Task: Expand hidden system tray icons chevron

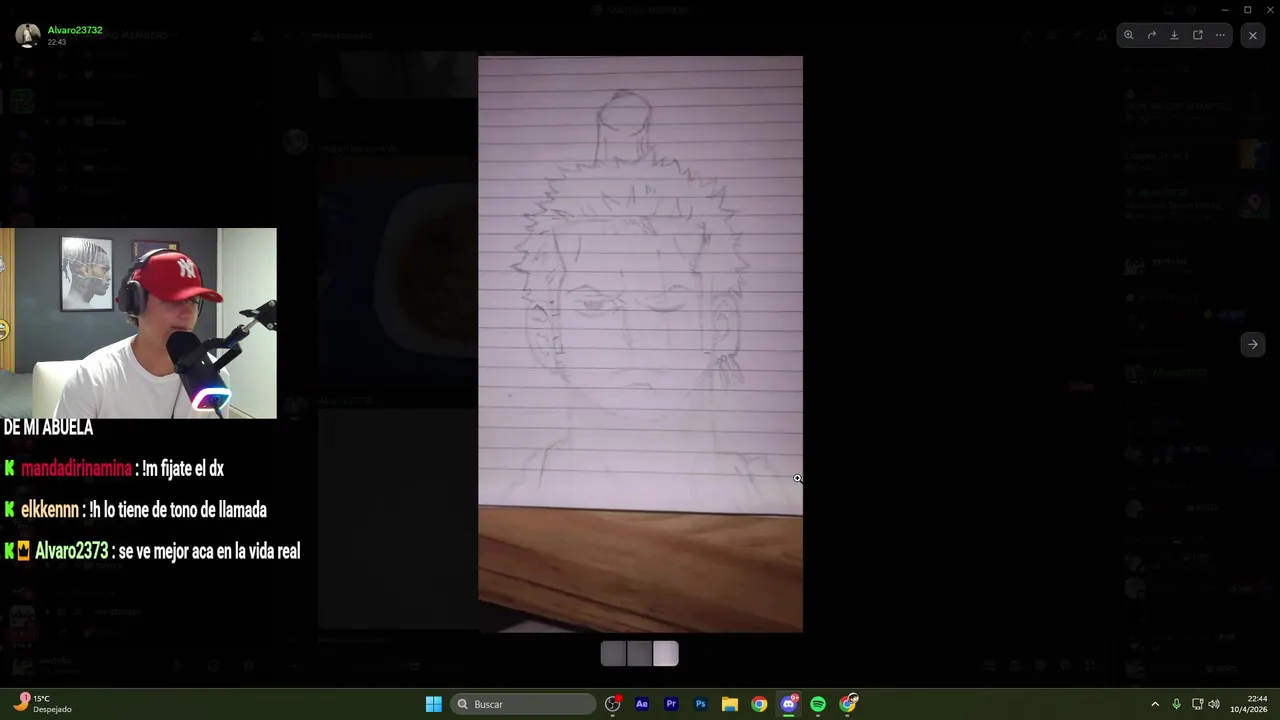Action: [1155, 704]
